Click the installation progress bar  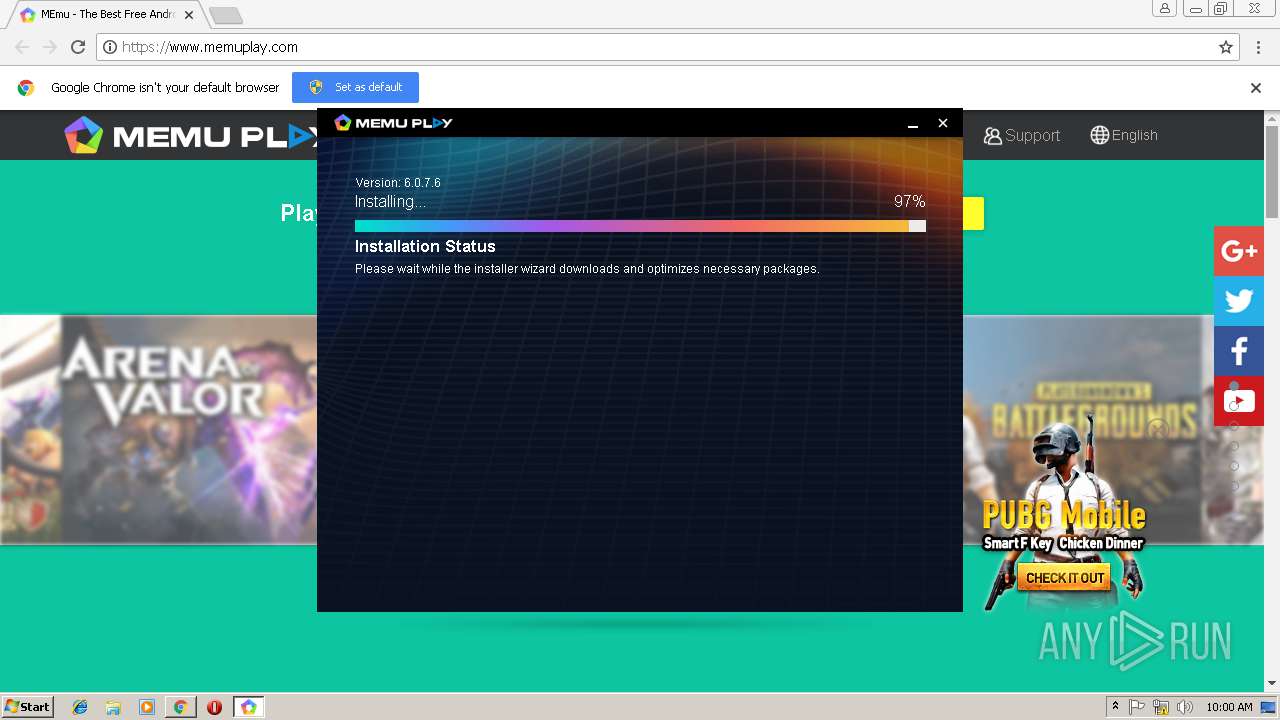point(640,226)
